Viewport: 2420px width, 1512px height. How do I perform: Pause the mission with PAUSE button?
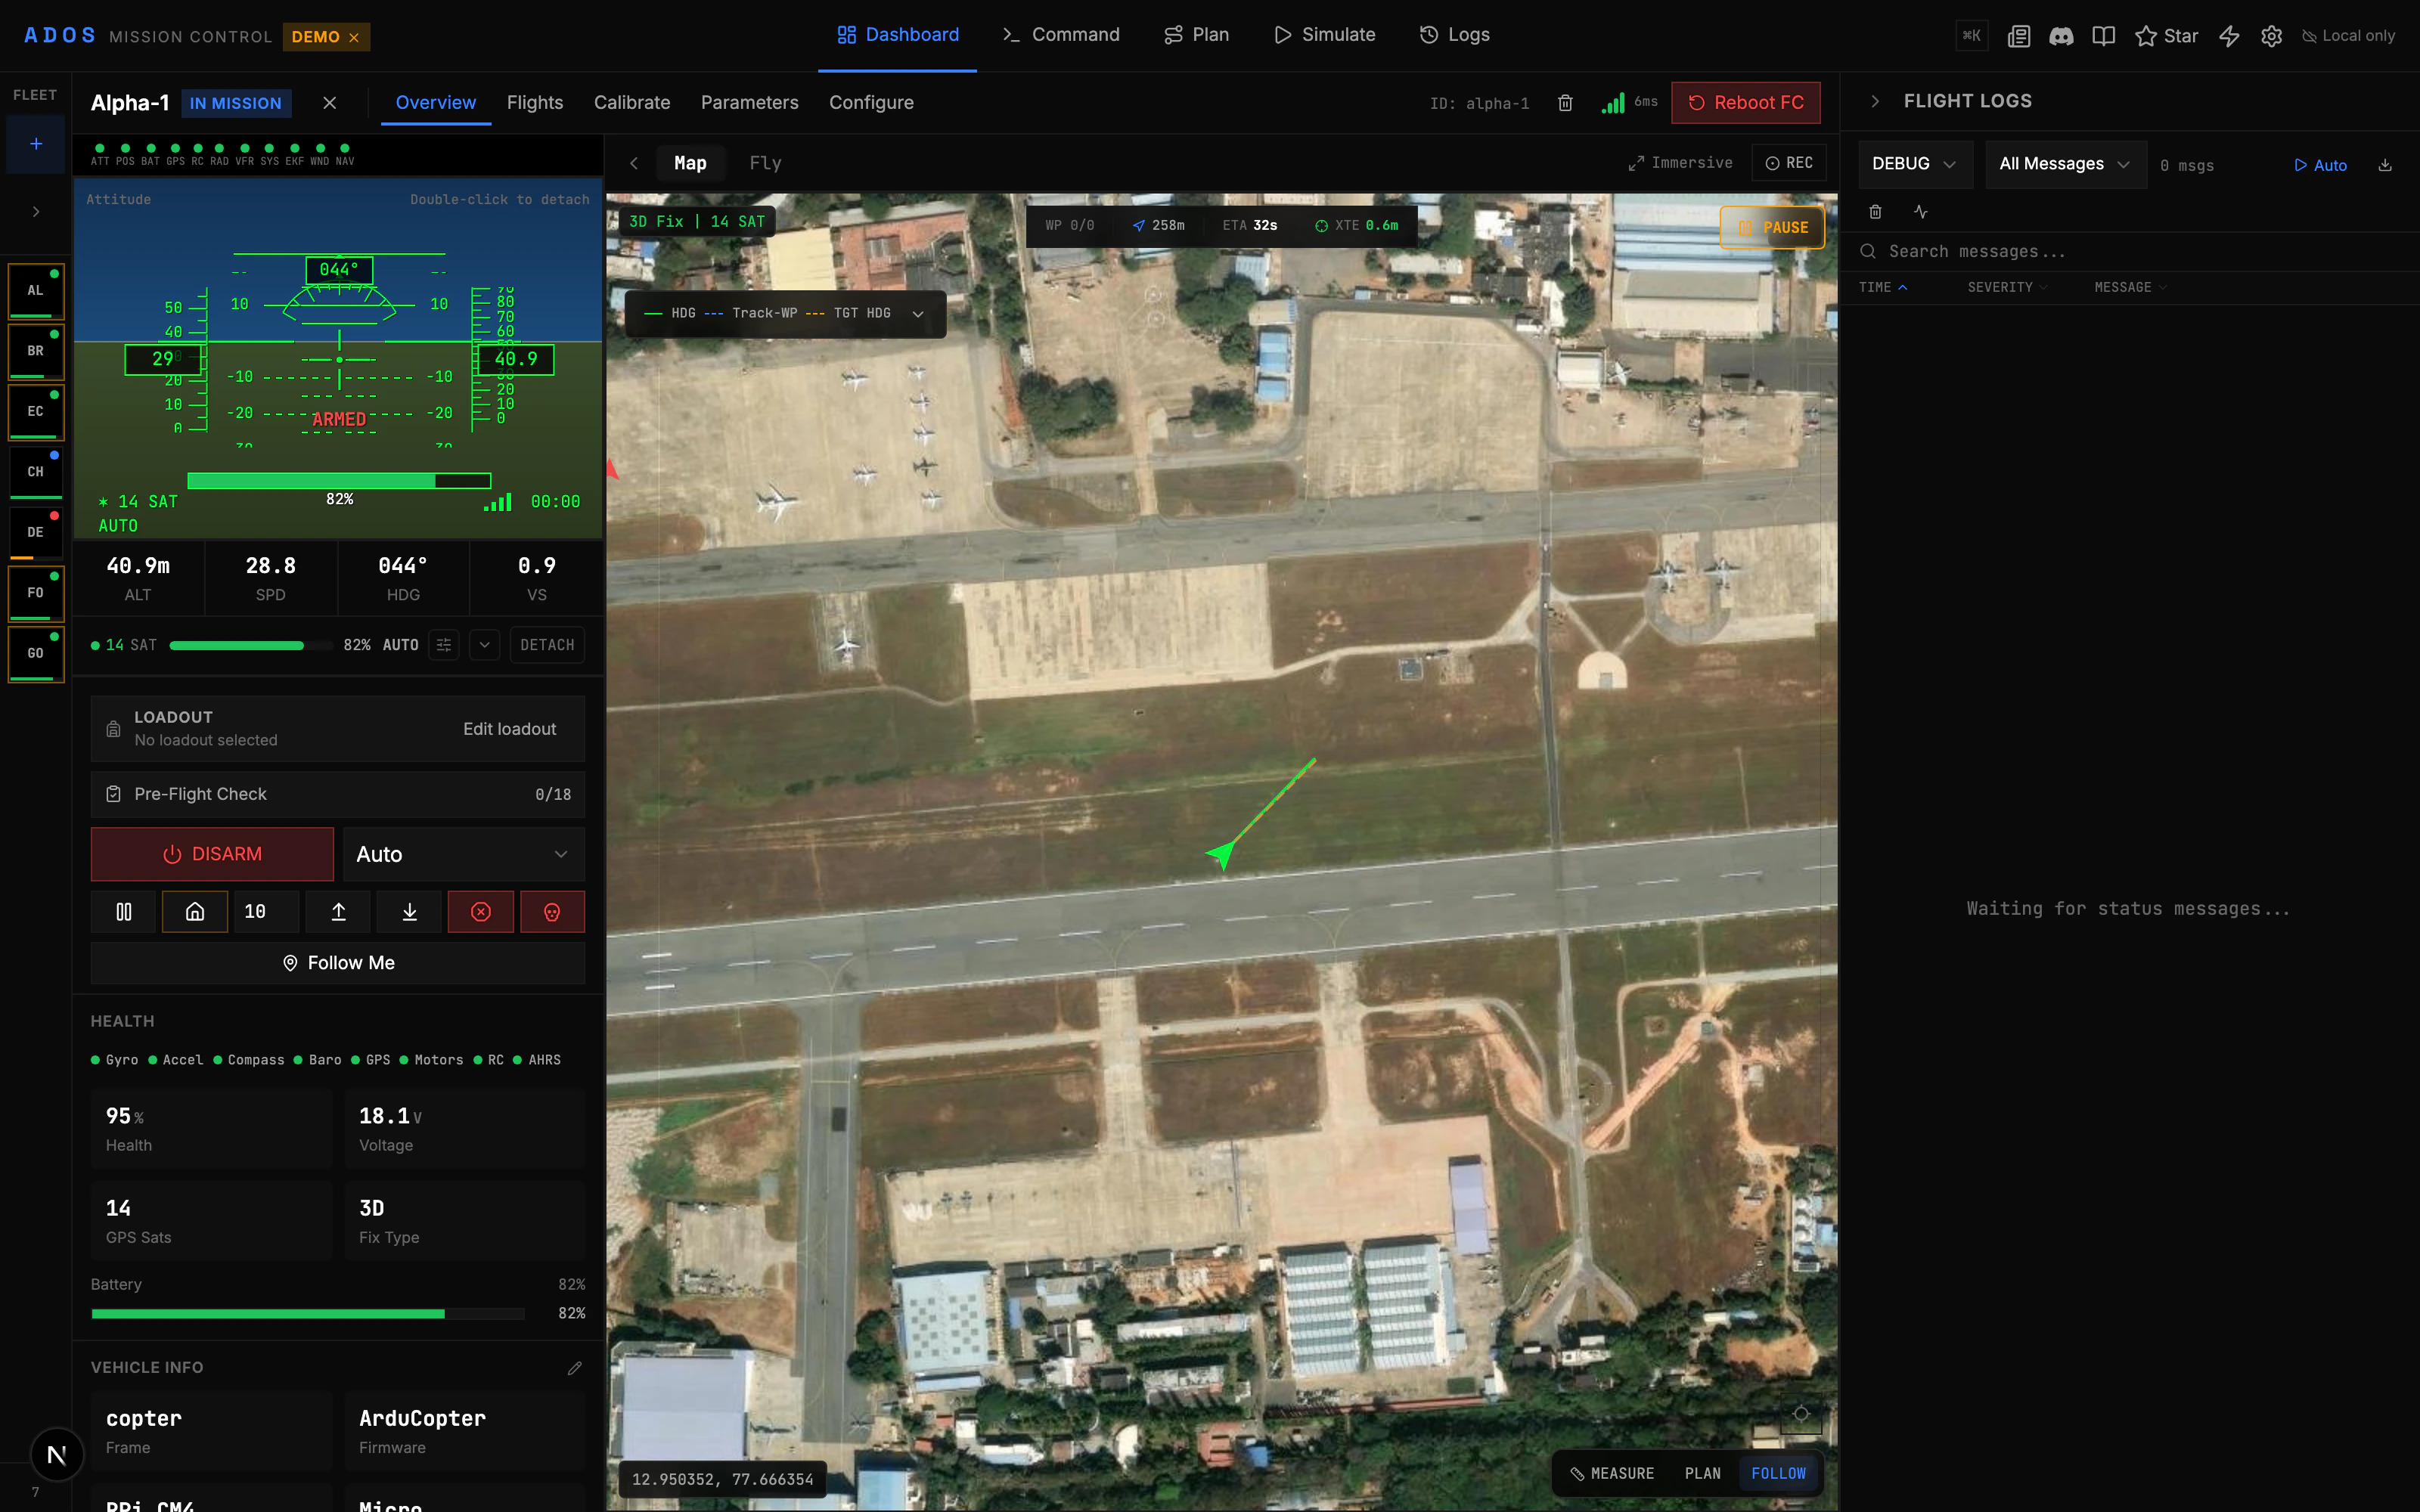[1772, 228]
